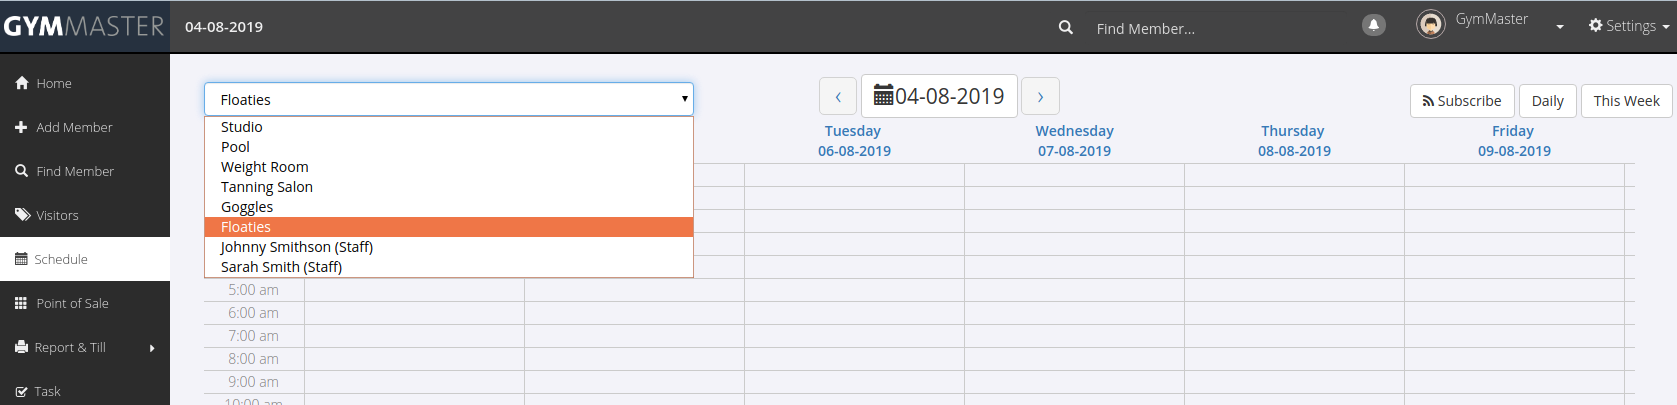Go to previous week arrow
This screenshot has width=1677, height=405.
[838, 97]
